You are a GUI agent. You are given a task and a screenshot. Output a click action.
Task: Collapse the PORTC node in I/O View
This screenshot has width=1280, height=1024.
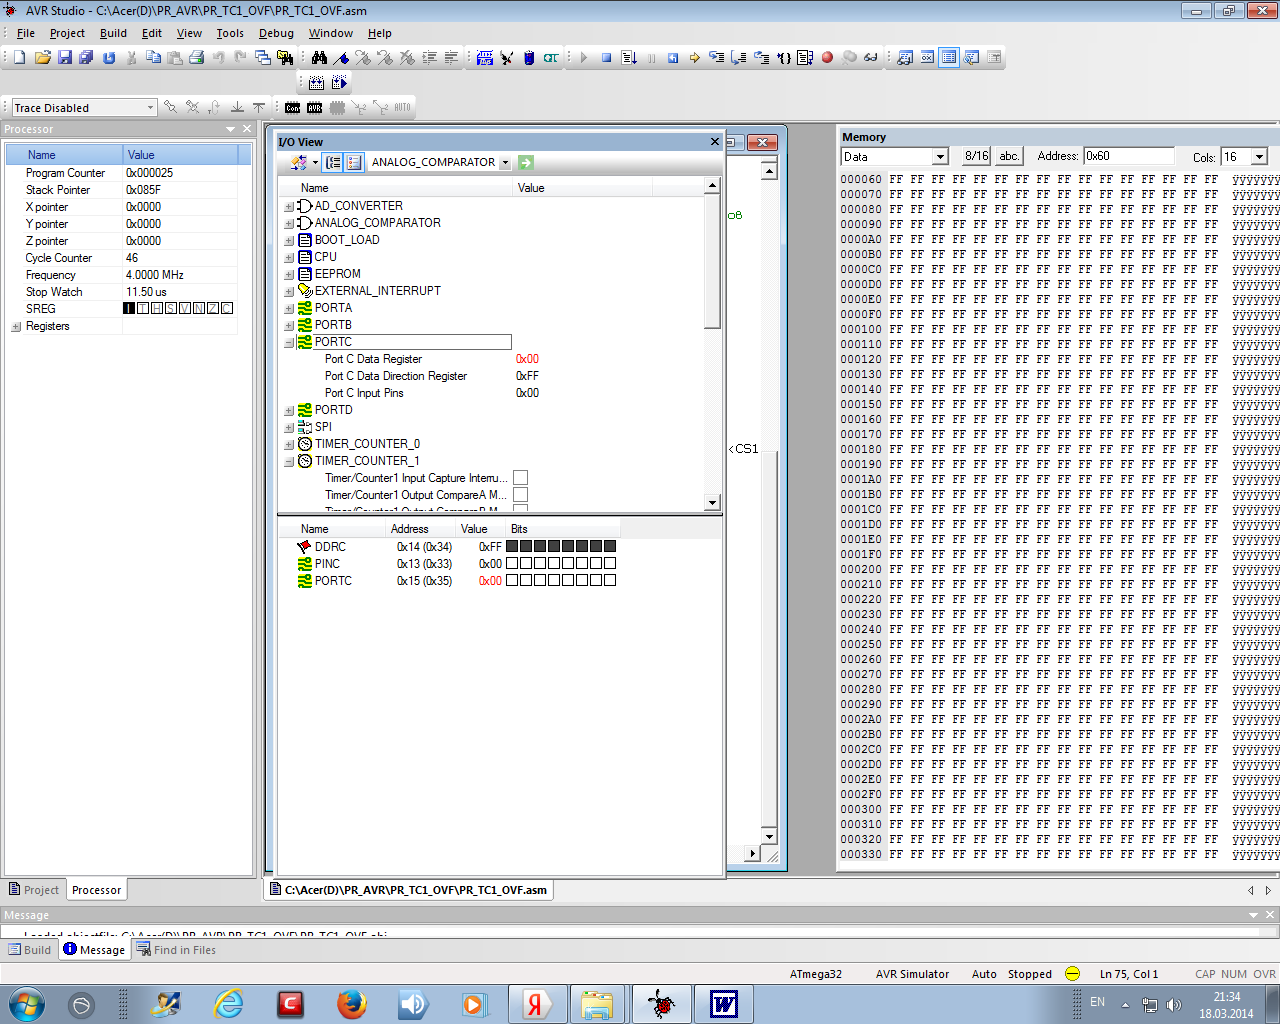tap(289, 343)
